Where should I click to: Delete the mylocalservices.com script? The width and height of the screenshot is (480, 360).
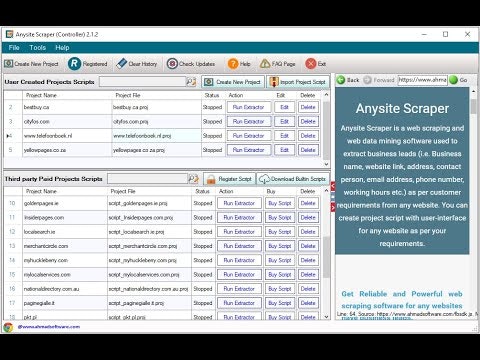(x=308, y=275)
